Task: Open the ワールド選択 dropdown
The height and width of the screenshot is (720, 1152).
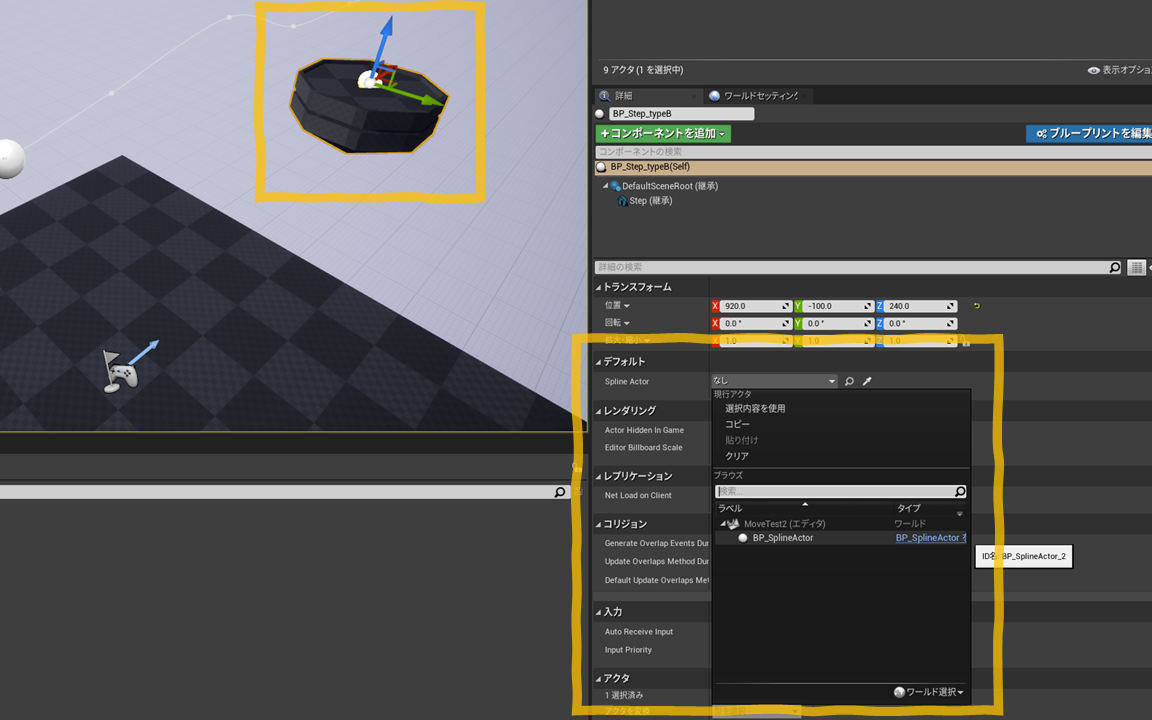Action: point(929,692)
